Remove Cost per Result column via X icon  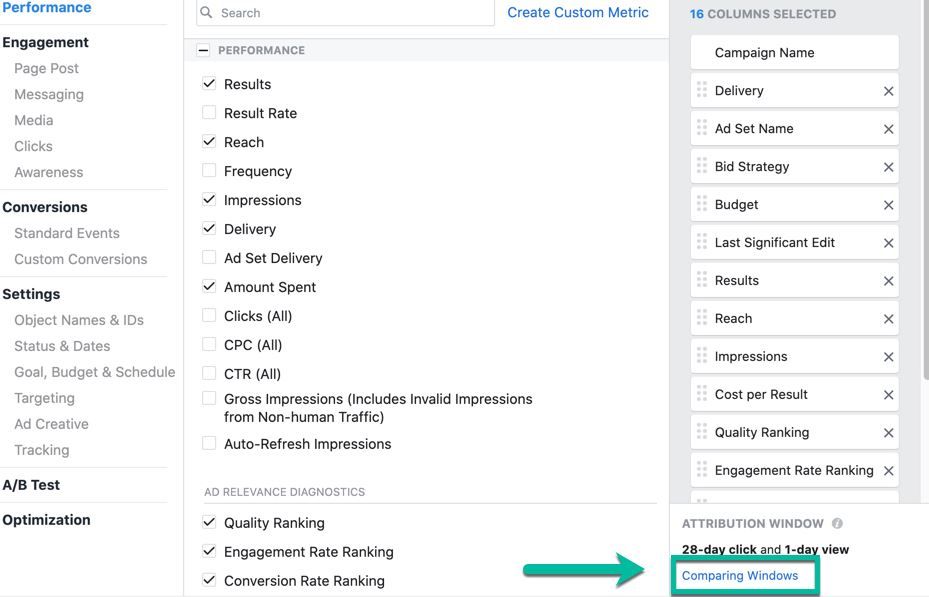click(888, 394)
